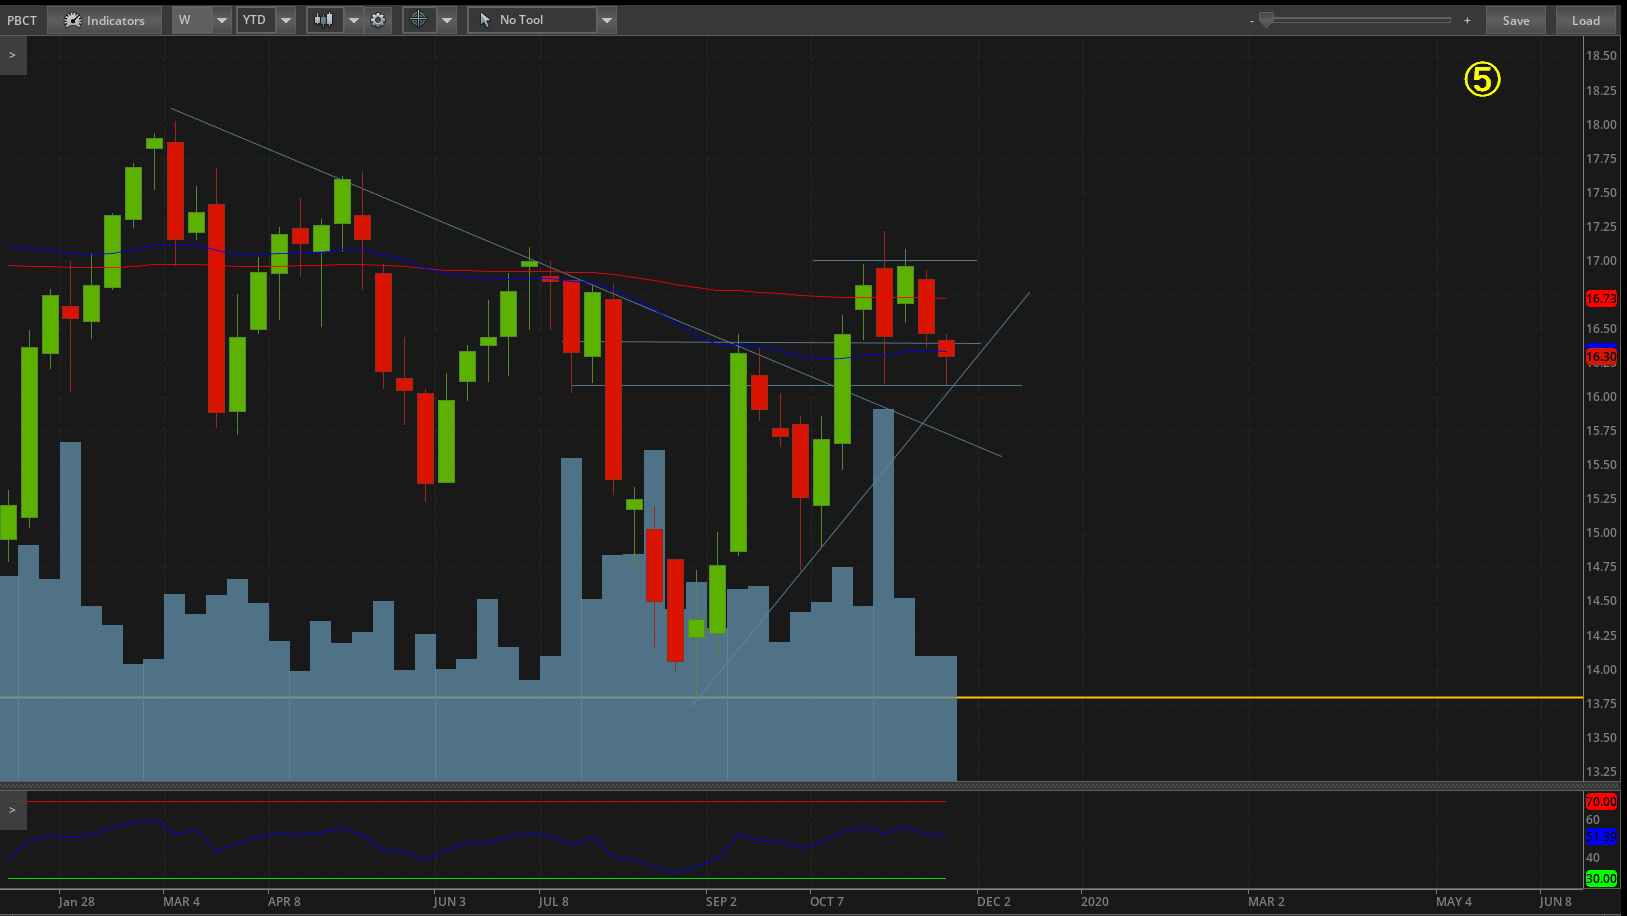
Task: Click the MAR 2 date label
Action: [1266, 902]
